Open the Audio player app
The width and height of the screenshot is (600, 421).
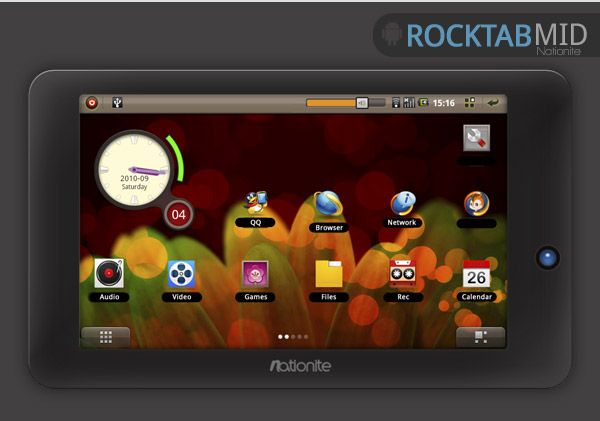coord(109,274)
